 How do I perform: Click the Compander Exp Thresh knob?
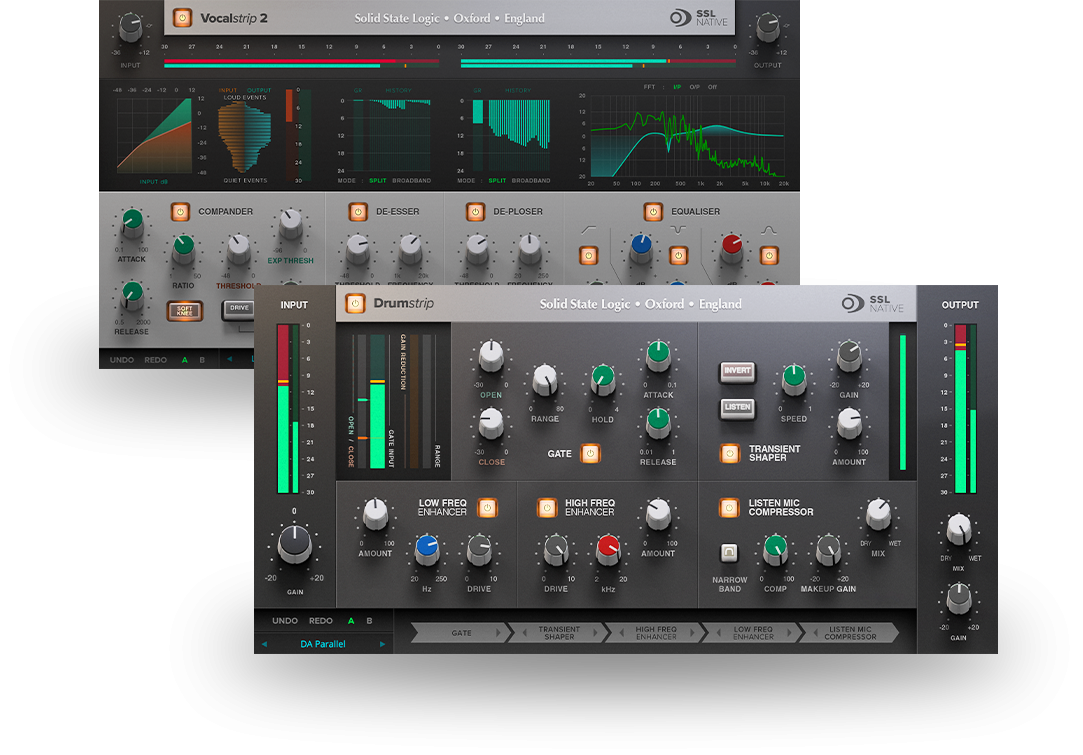point(290,223)
